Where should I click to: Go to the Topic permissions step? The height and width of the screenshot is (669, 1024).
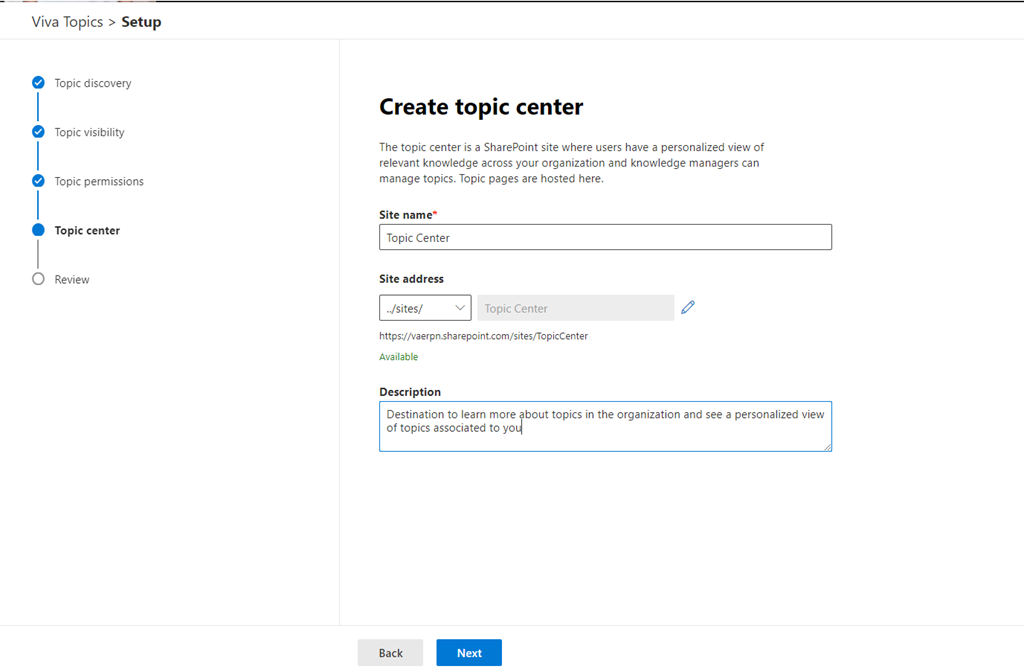point(99,181)
